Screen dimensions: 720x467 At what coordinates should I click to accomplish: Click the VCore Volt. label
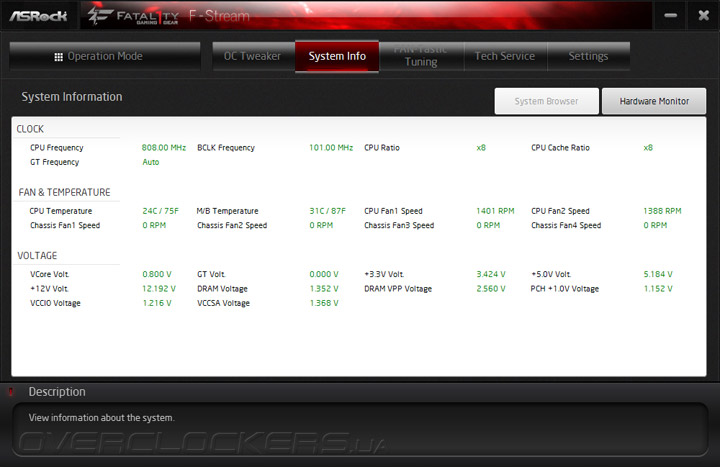50,275
